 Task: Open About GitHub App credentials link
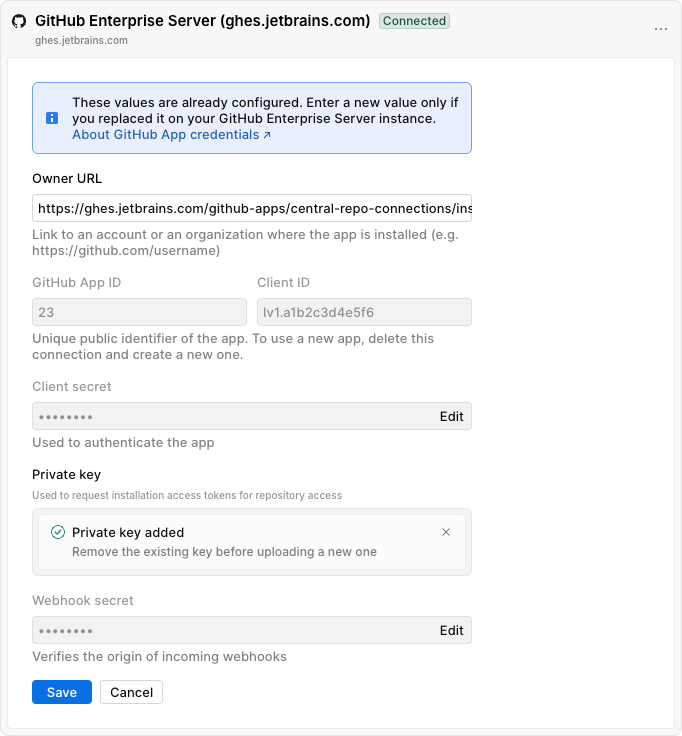pyautogui.click(x=171, y=135)
